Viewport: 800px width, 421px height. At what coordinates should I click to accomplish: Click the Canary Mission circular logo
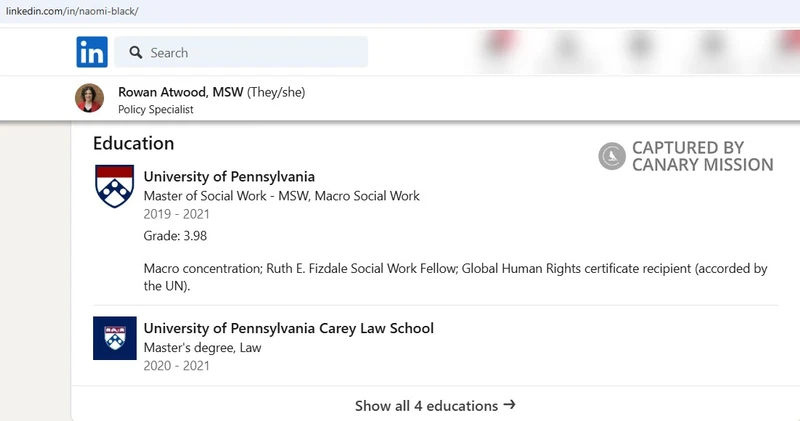(612, 156)
